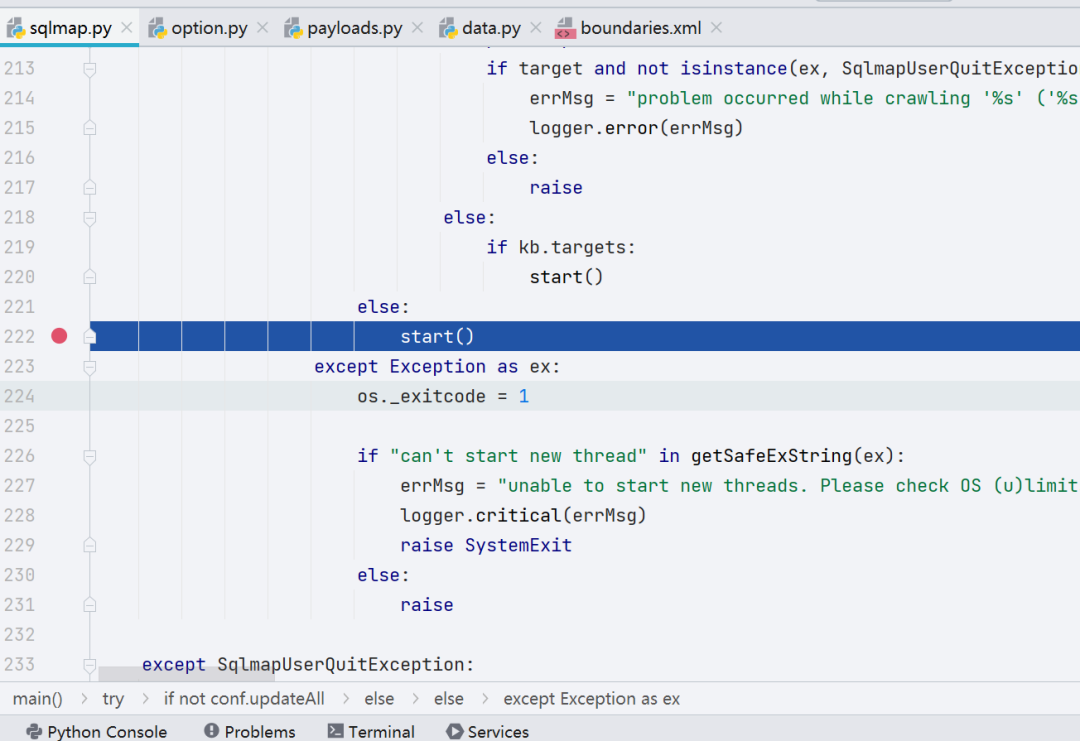
Task: Toggle the breakpoint on line 222
Action: click(59, 336)
